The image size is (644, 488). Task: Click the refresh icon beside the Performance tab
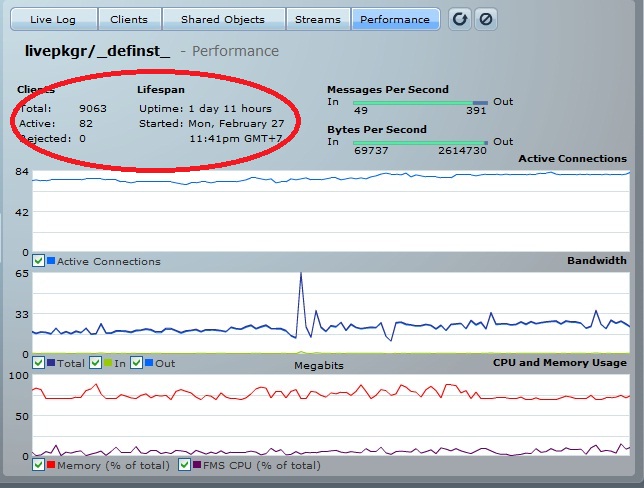point(460,19)
